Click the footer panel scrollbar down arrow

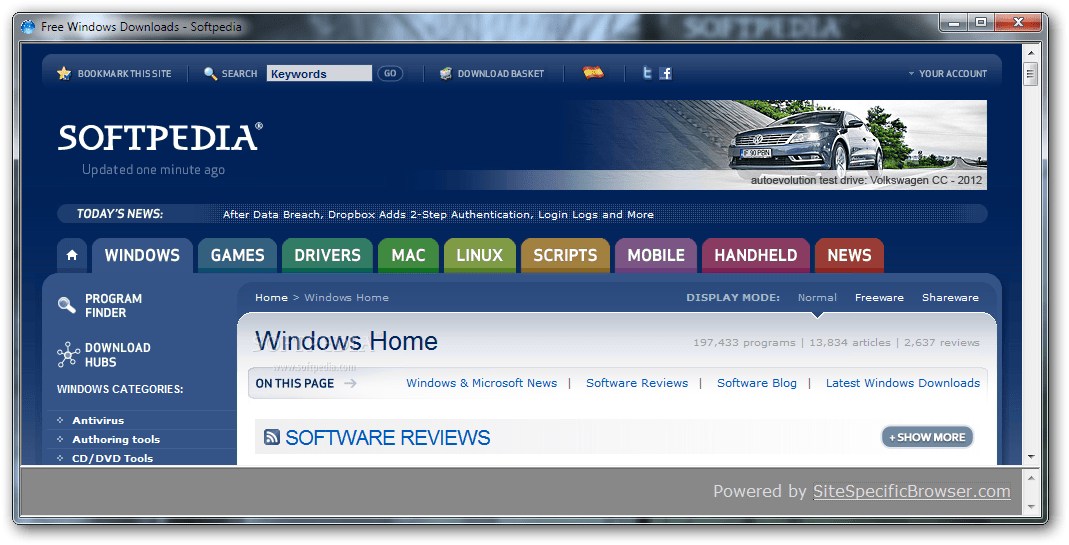pos(1031,507)
